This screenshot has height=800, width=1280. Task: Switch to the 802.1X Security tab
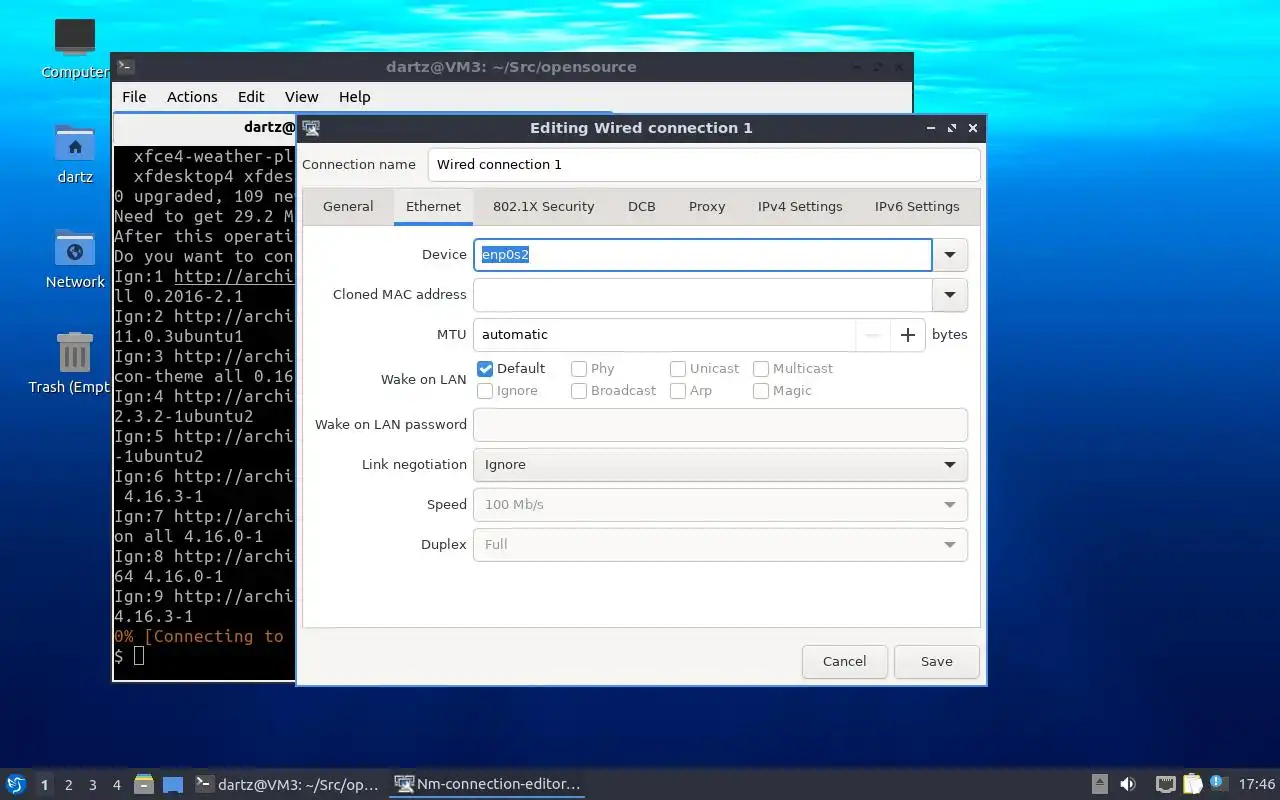tap(543, 207)
